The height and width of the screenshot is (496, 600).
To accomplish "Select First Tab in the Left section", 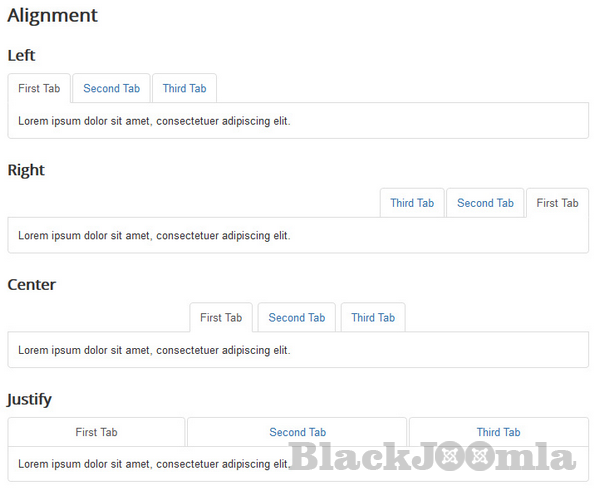I will 39,88.
